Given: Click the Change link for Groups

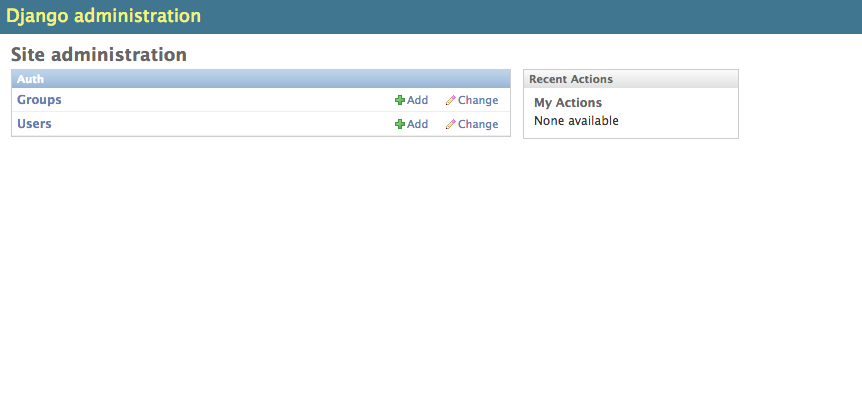Looking at the screenshot, I should click(478, 100).
